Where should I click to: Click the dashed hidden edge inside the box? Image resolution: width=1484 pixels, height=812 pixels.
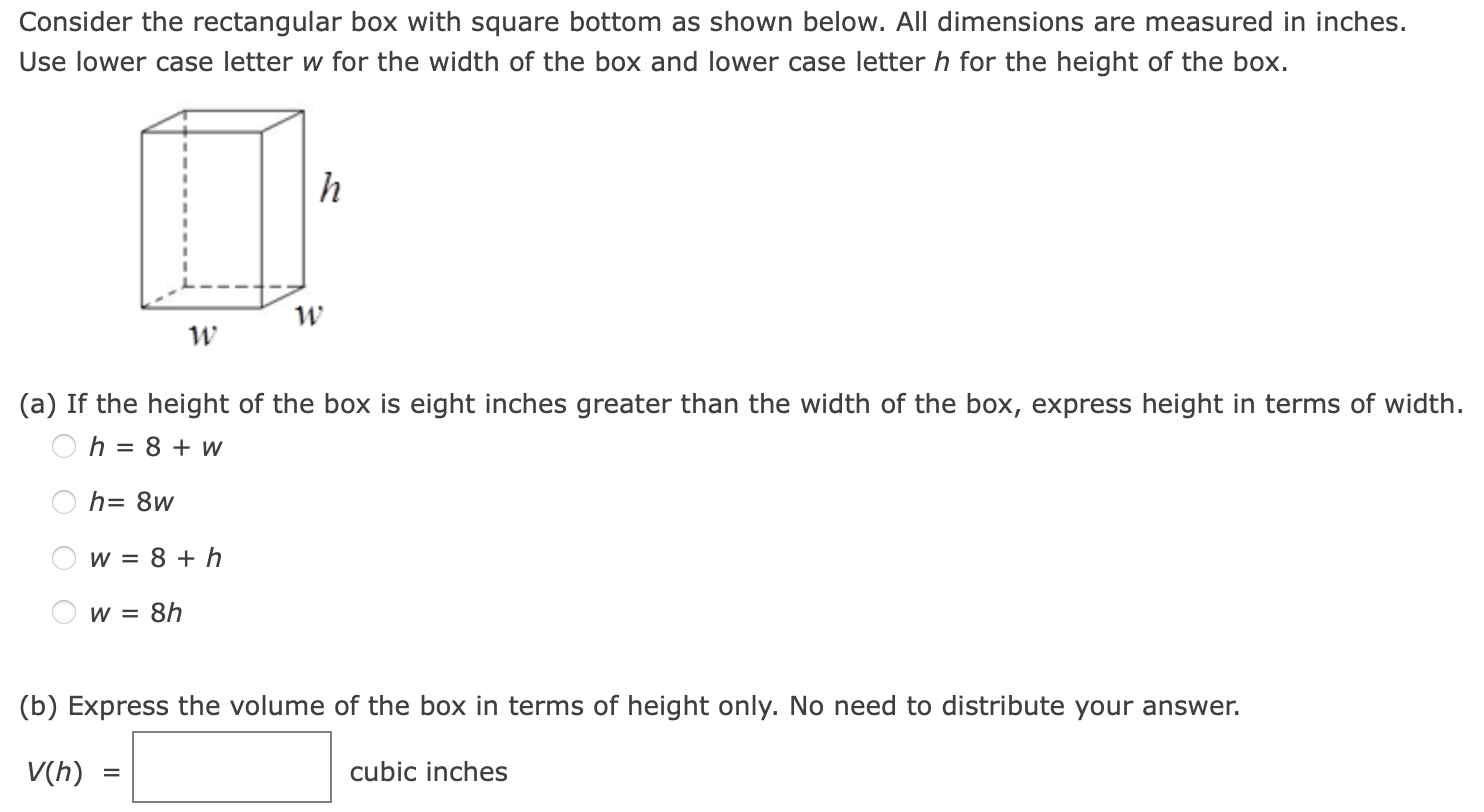tap(185, 200)
